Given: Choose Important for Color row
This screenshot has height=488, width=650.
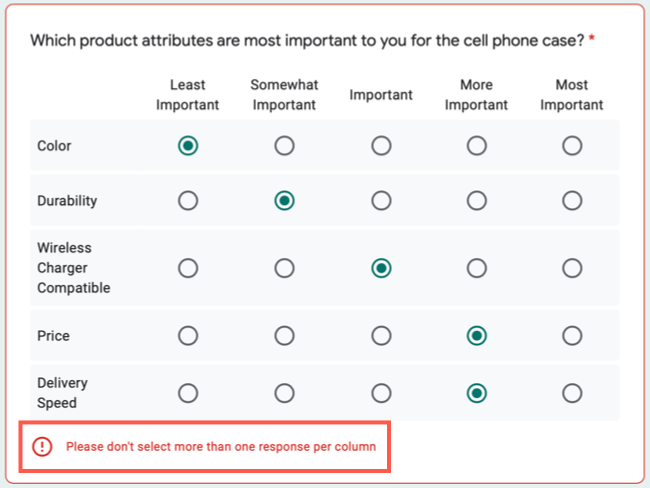Looking at the screenshot, I should point(381,146).
